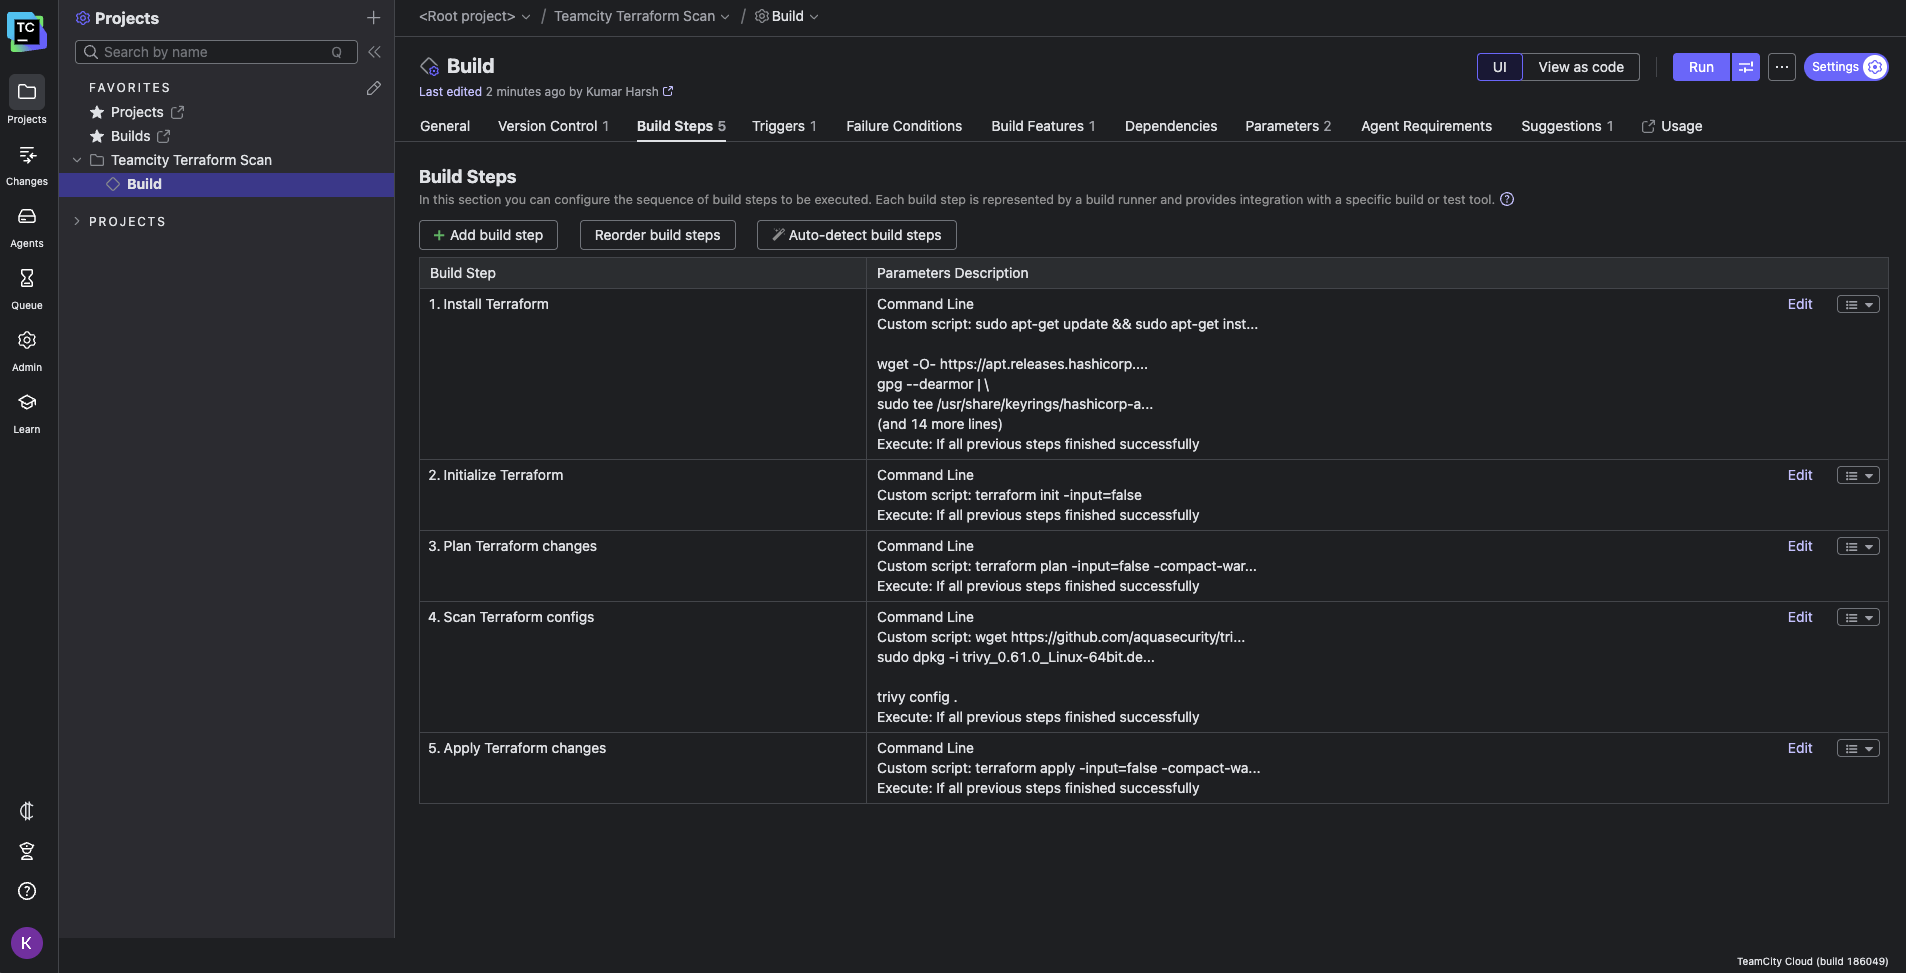Open the 5. Apply Terraform changes step name

pos(517,748)
